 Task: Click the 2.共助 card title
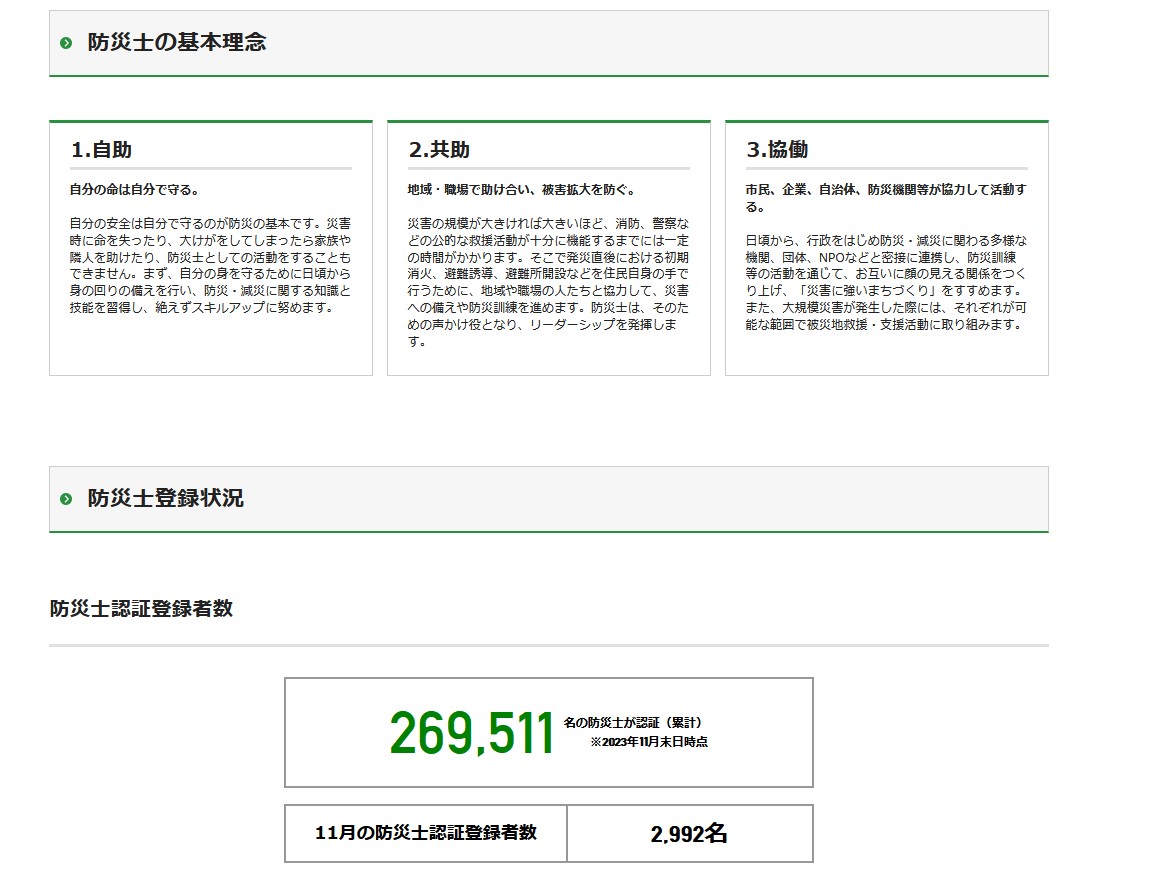pyautogui.click(x=439, y=150)
